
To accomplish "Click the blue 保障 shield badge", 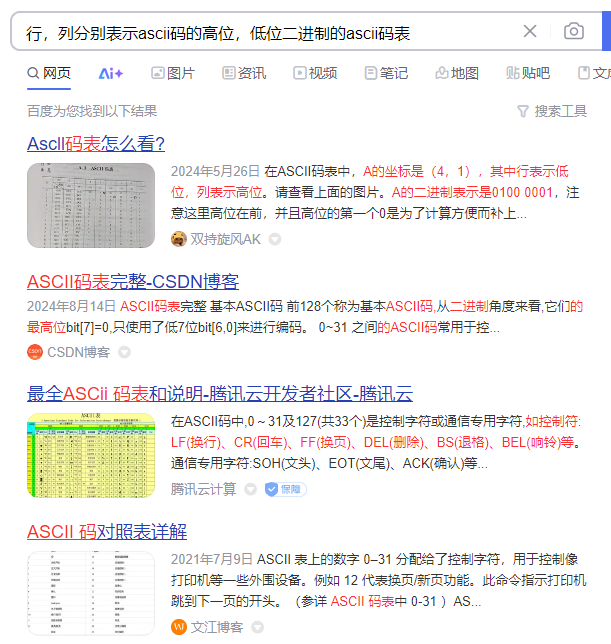I will tap(285, 489).
